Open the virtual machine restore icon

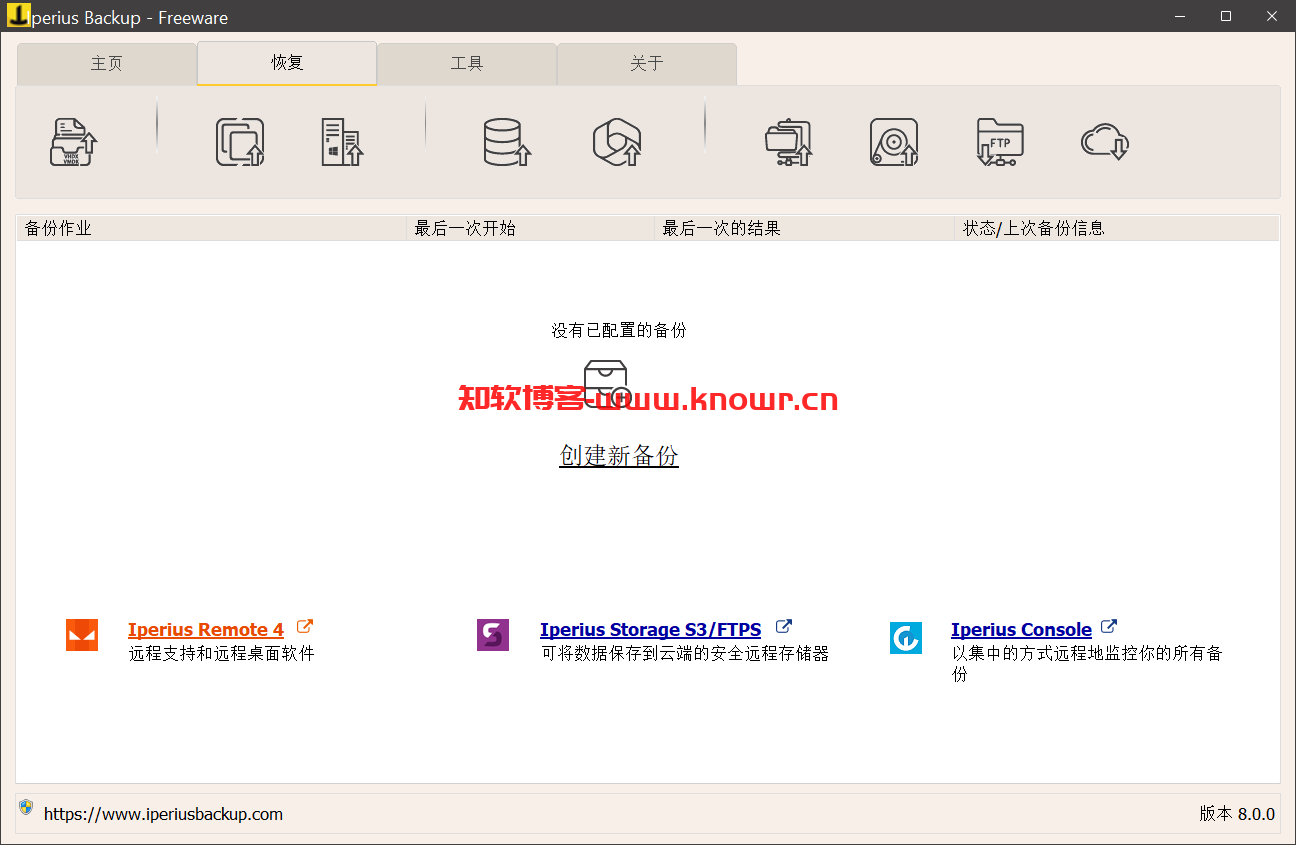(241, 142)
